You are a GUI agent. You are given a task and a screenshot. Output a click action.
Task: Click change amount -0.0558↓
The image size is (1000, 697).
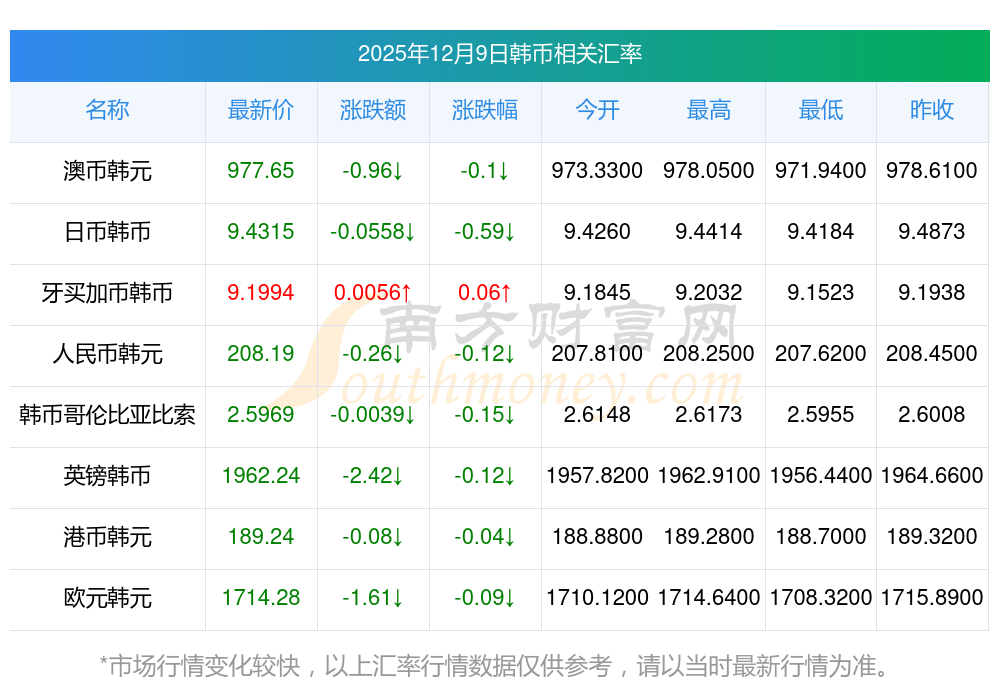[373, 231]
